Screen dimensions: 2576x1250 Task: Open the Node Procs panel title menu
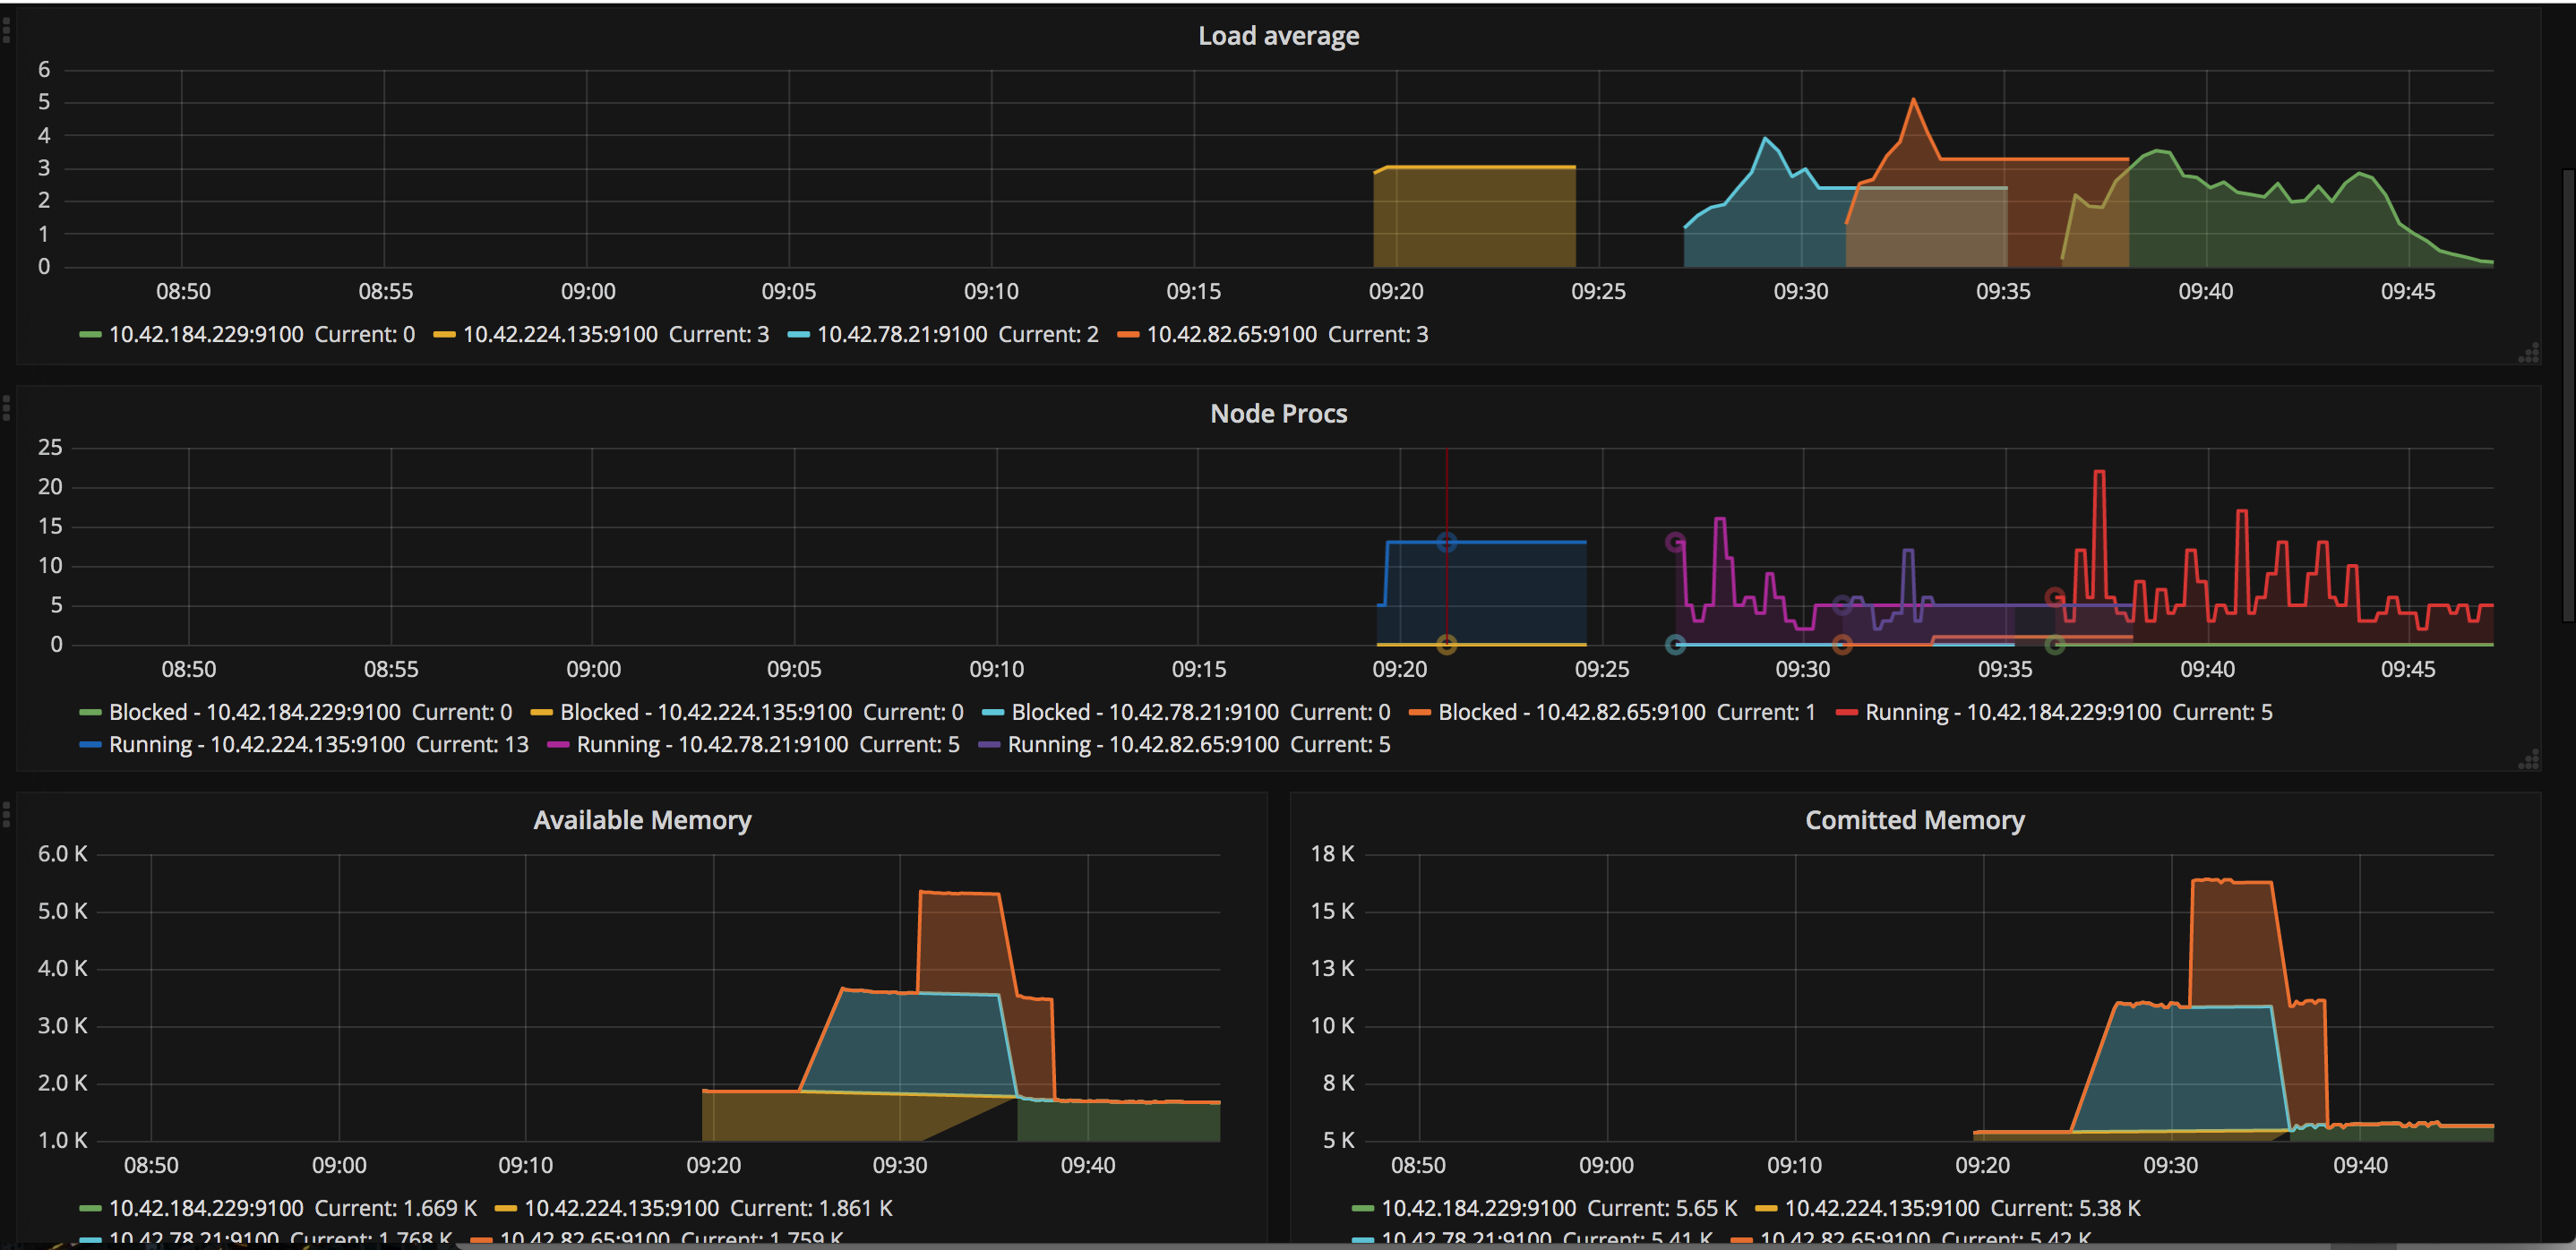tap(1278, 414)
